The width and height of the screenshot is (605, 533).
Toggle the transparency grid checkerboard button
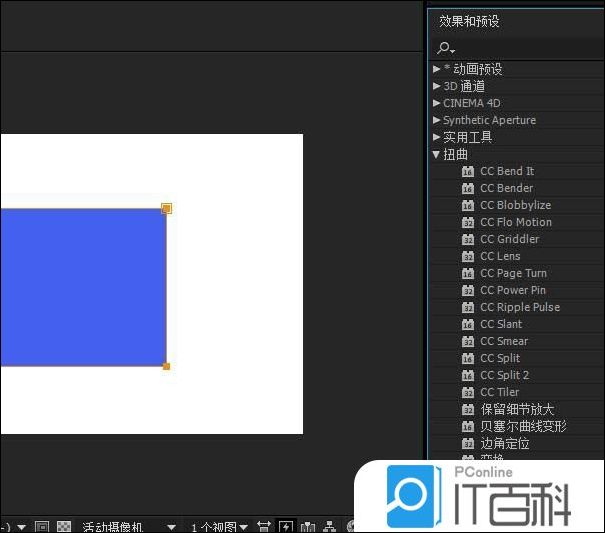coord(64,526)
